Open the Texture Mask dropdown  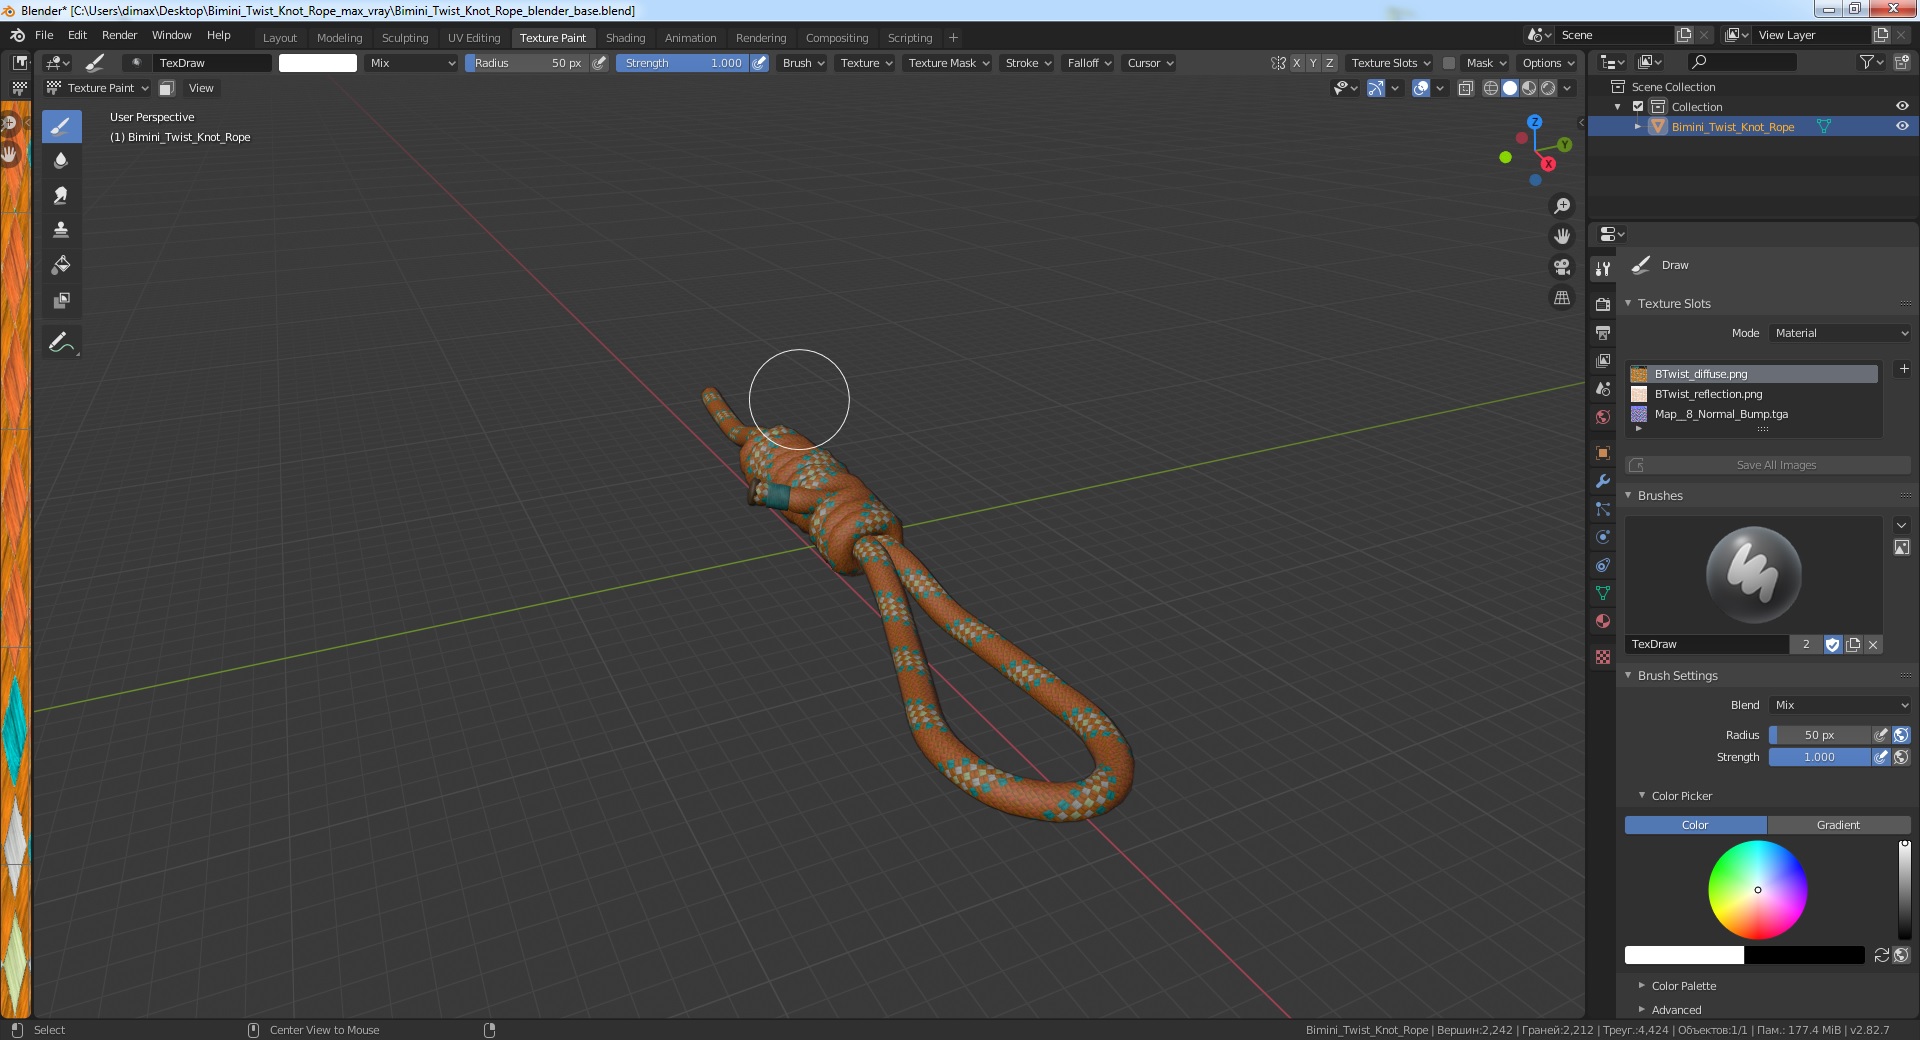948,63
